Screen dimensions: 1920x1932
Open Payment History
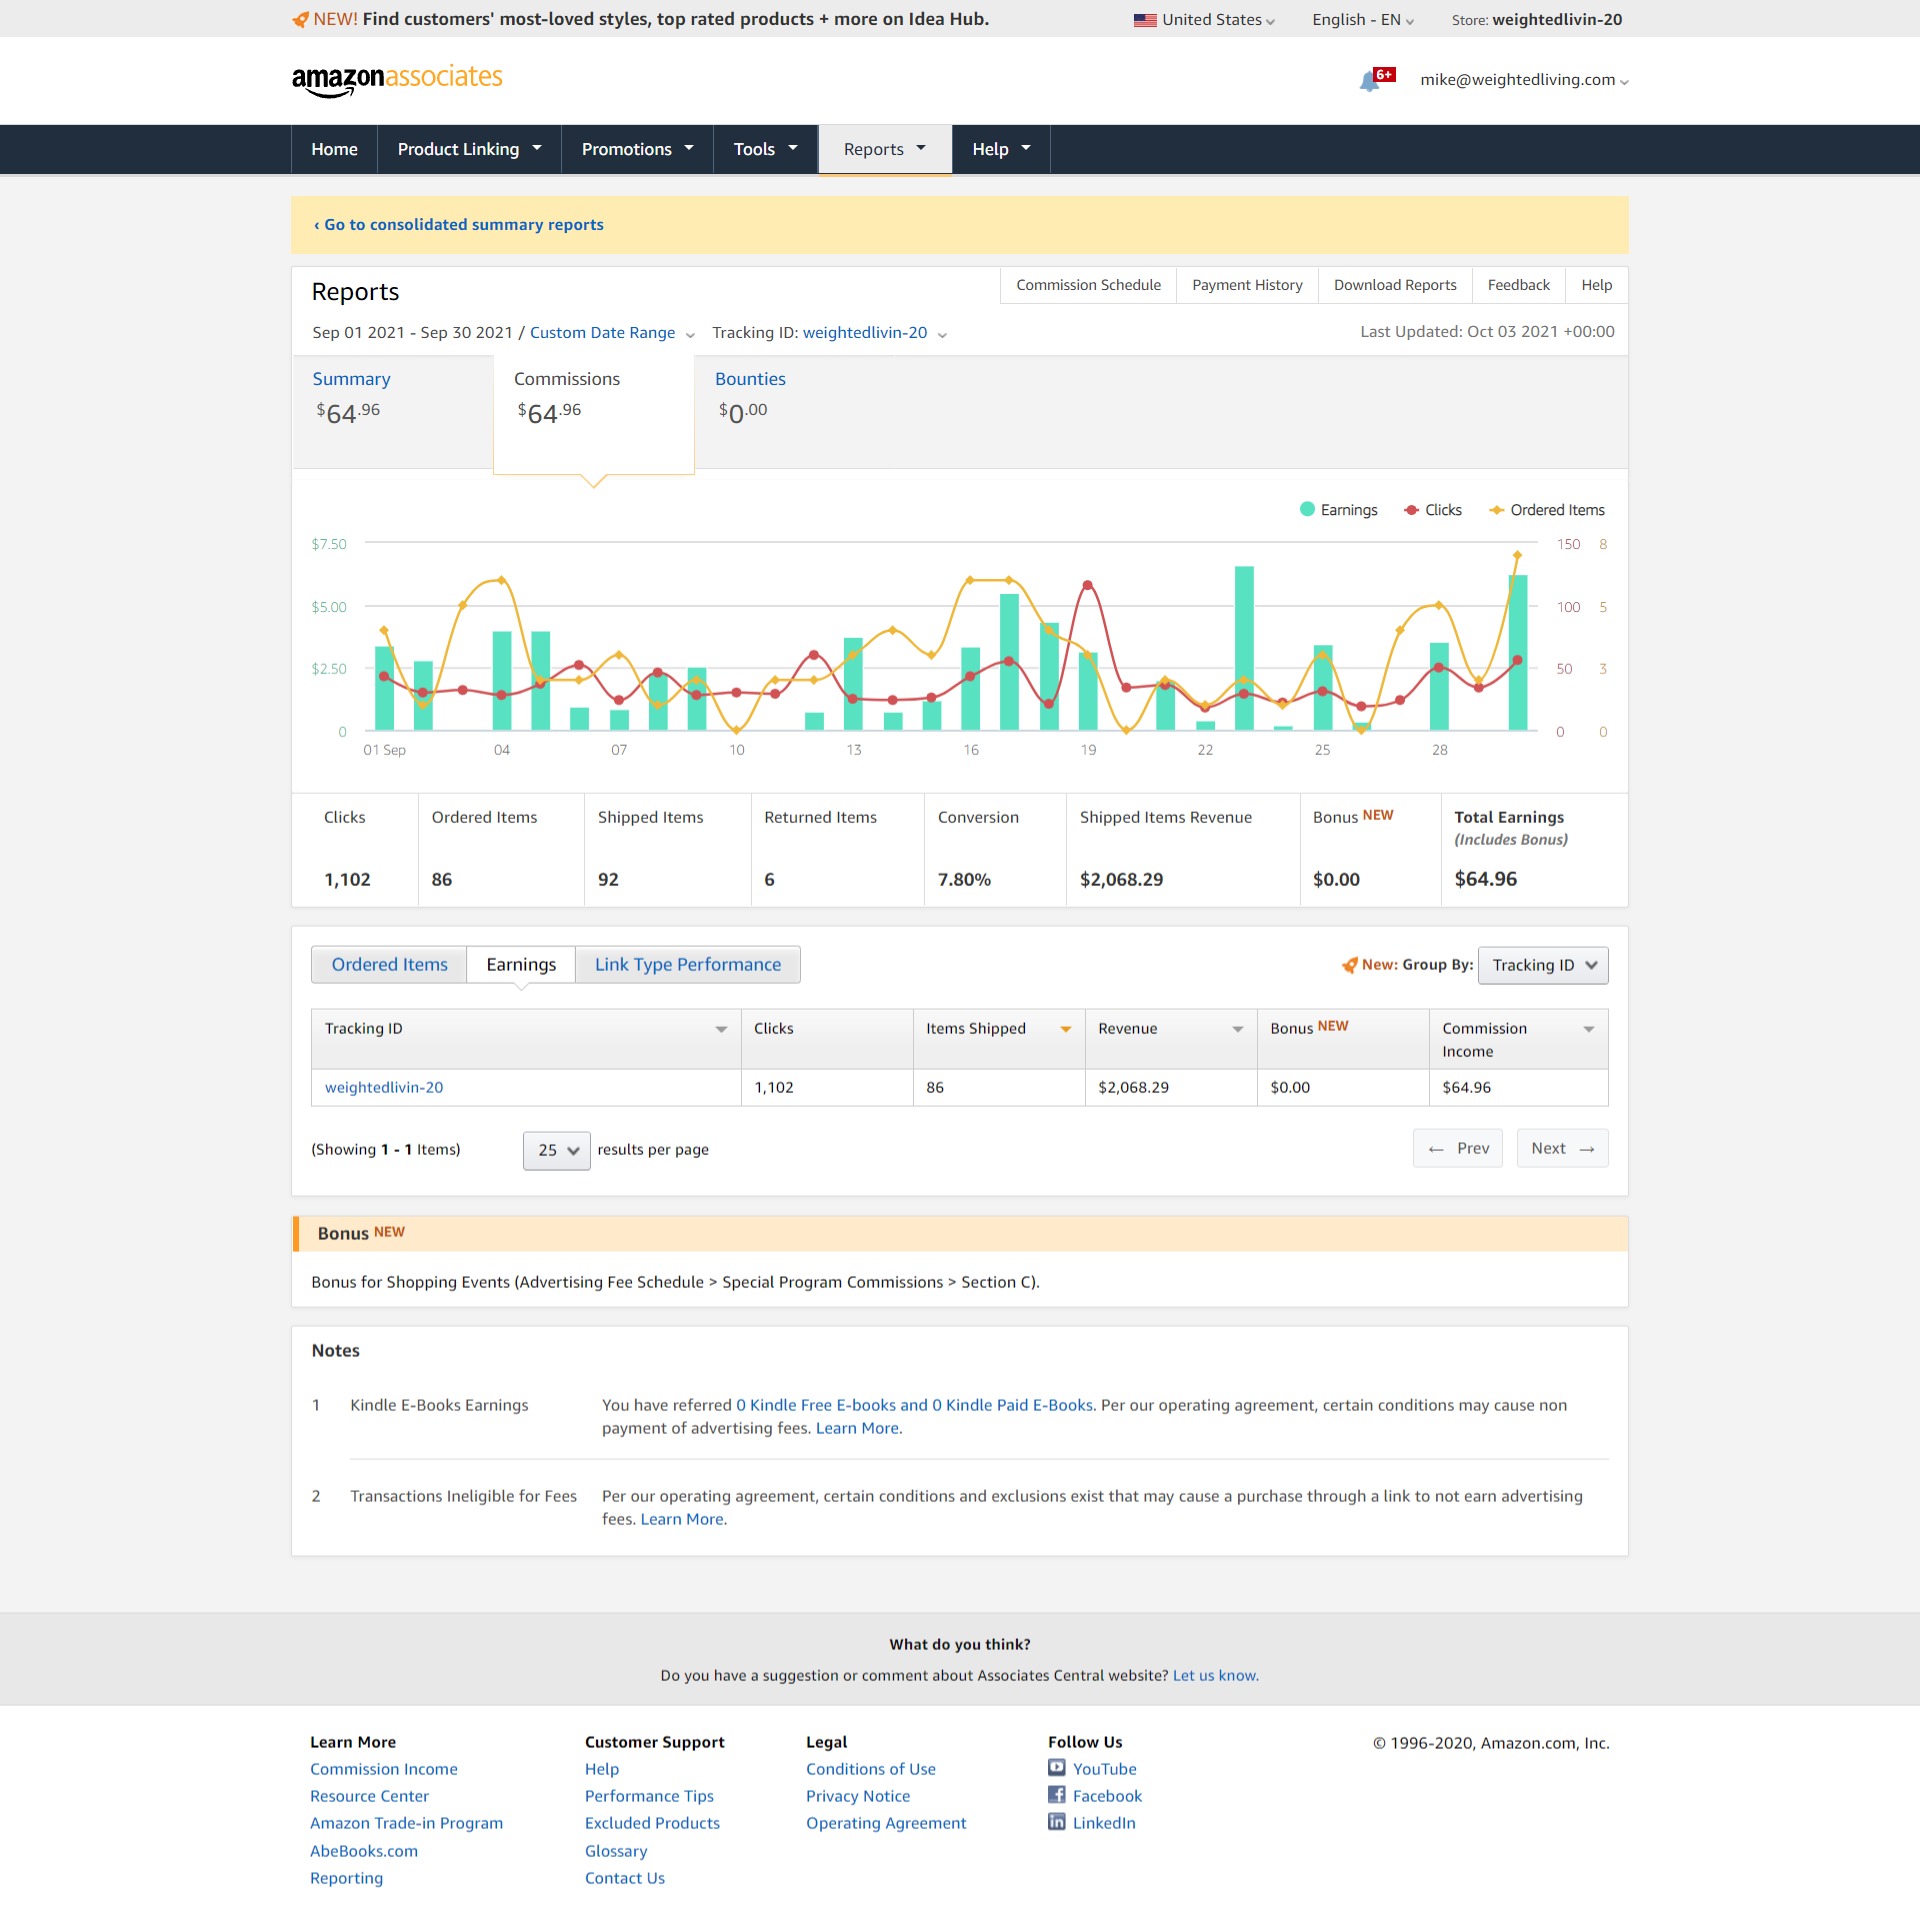(x=1247, y=285)
